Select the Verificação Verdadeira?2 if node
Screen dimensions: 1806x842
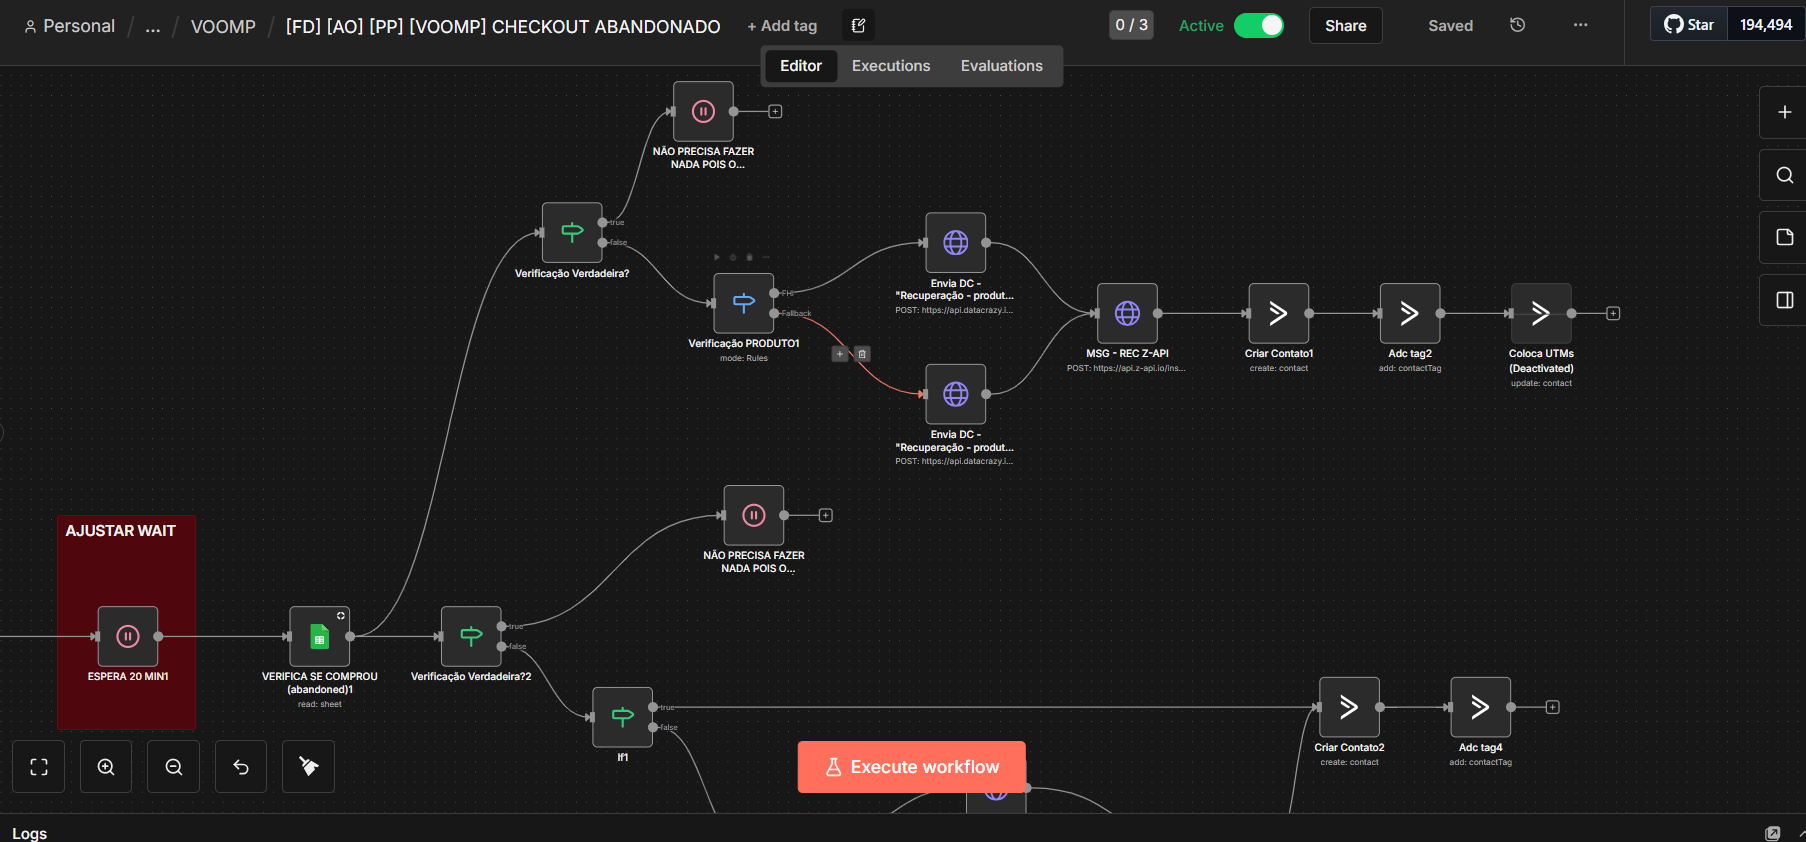tap(471, 636)
